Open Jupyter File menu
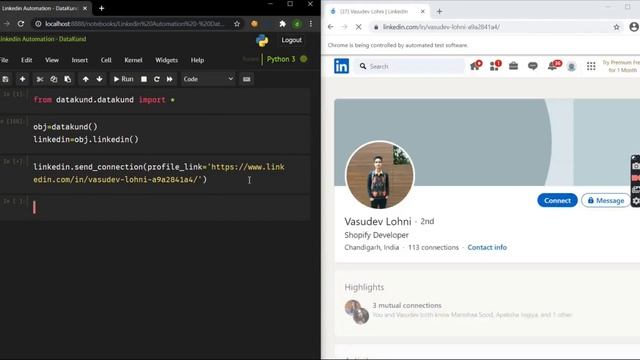Image resolution: width=640 pixels, height=360 pixels. pos(4,60)
